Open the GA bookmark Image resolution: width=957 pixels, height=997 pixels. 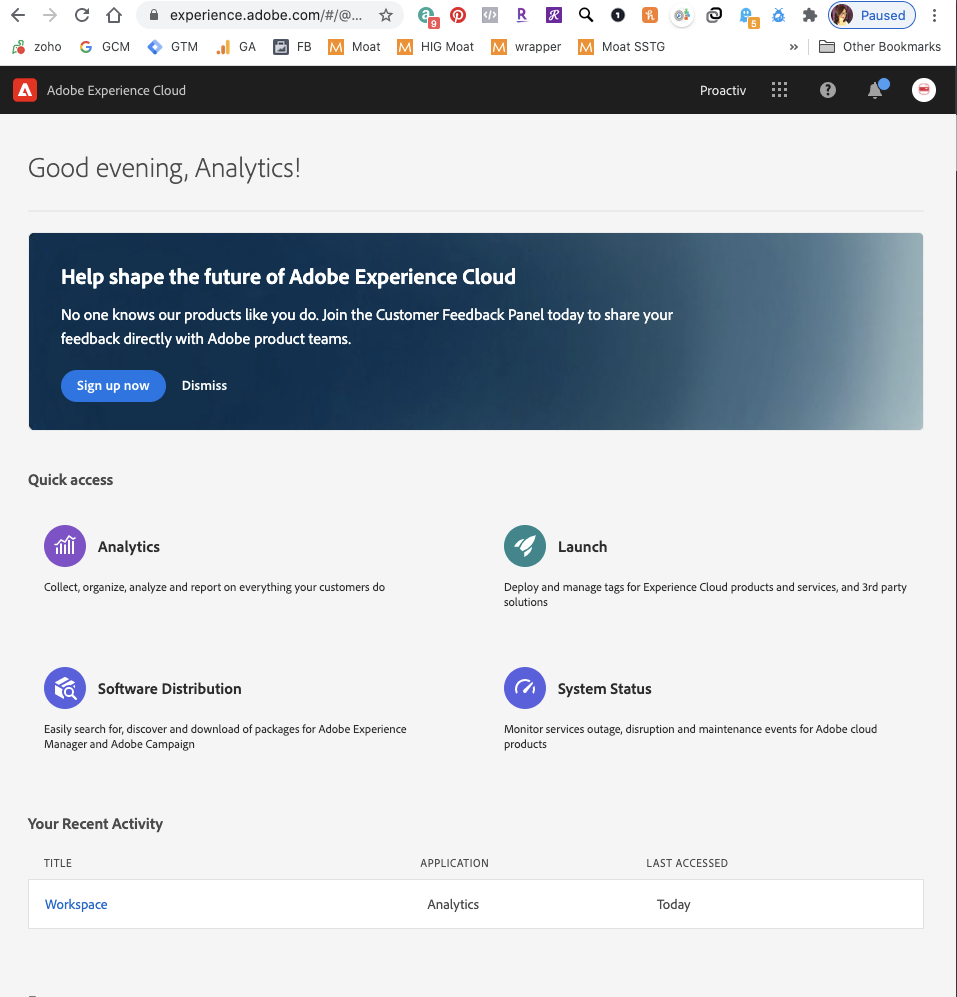235,46
